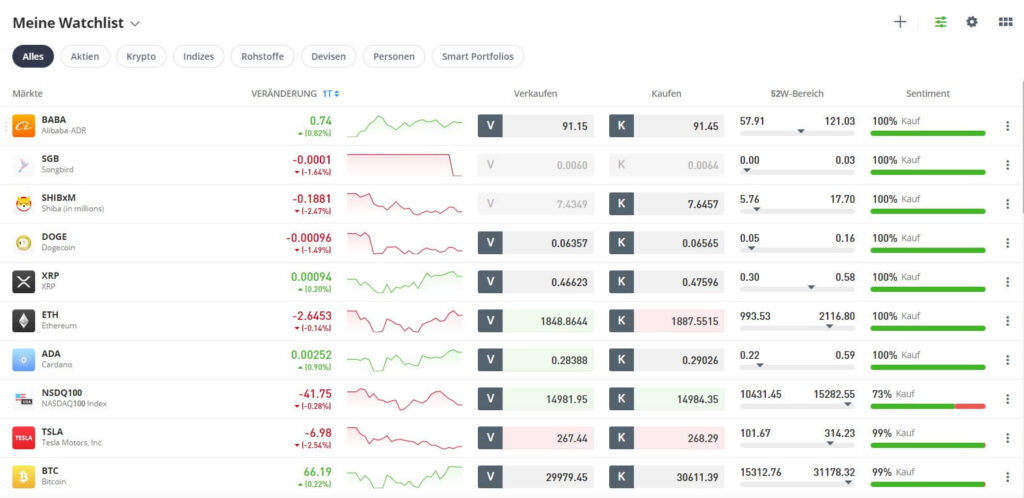1024x498 pixels.
Task: Buy BTC at 30611.39
Action: 667,477
